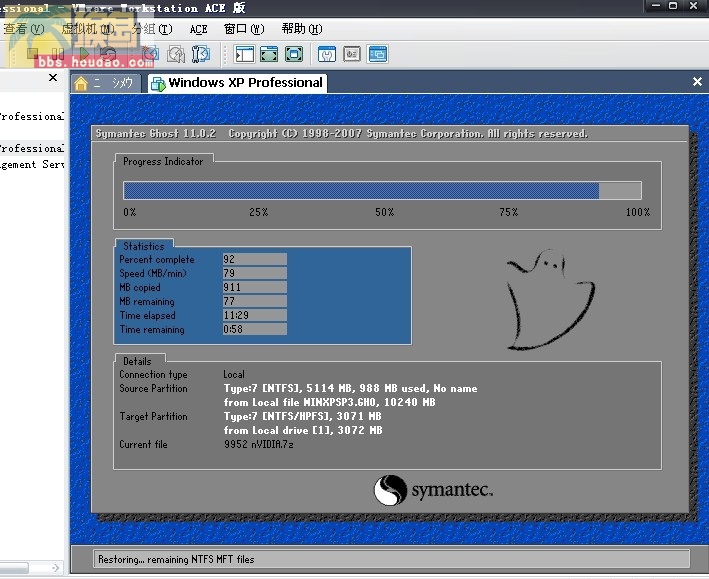Open the ACE menu
The height and width of the screenshot is (579, 709).
(198, 29)
